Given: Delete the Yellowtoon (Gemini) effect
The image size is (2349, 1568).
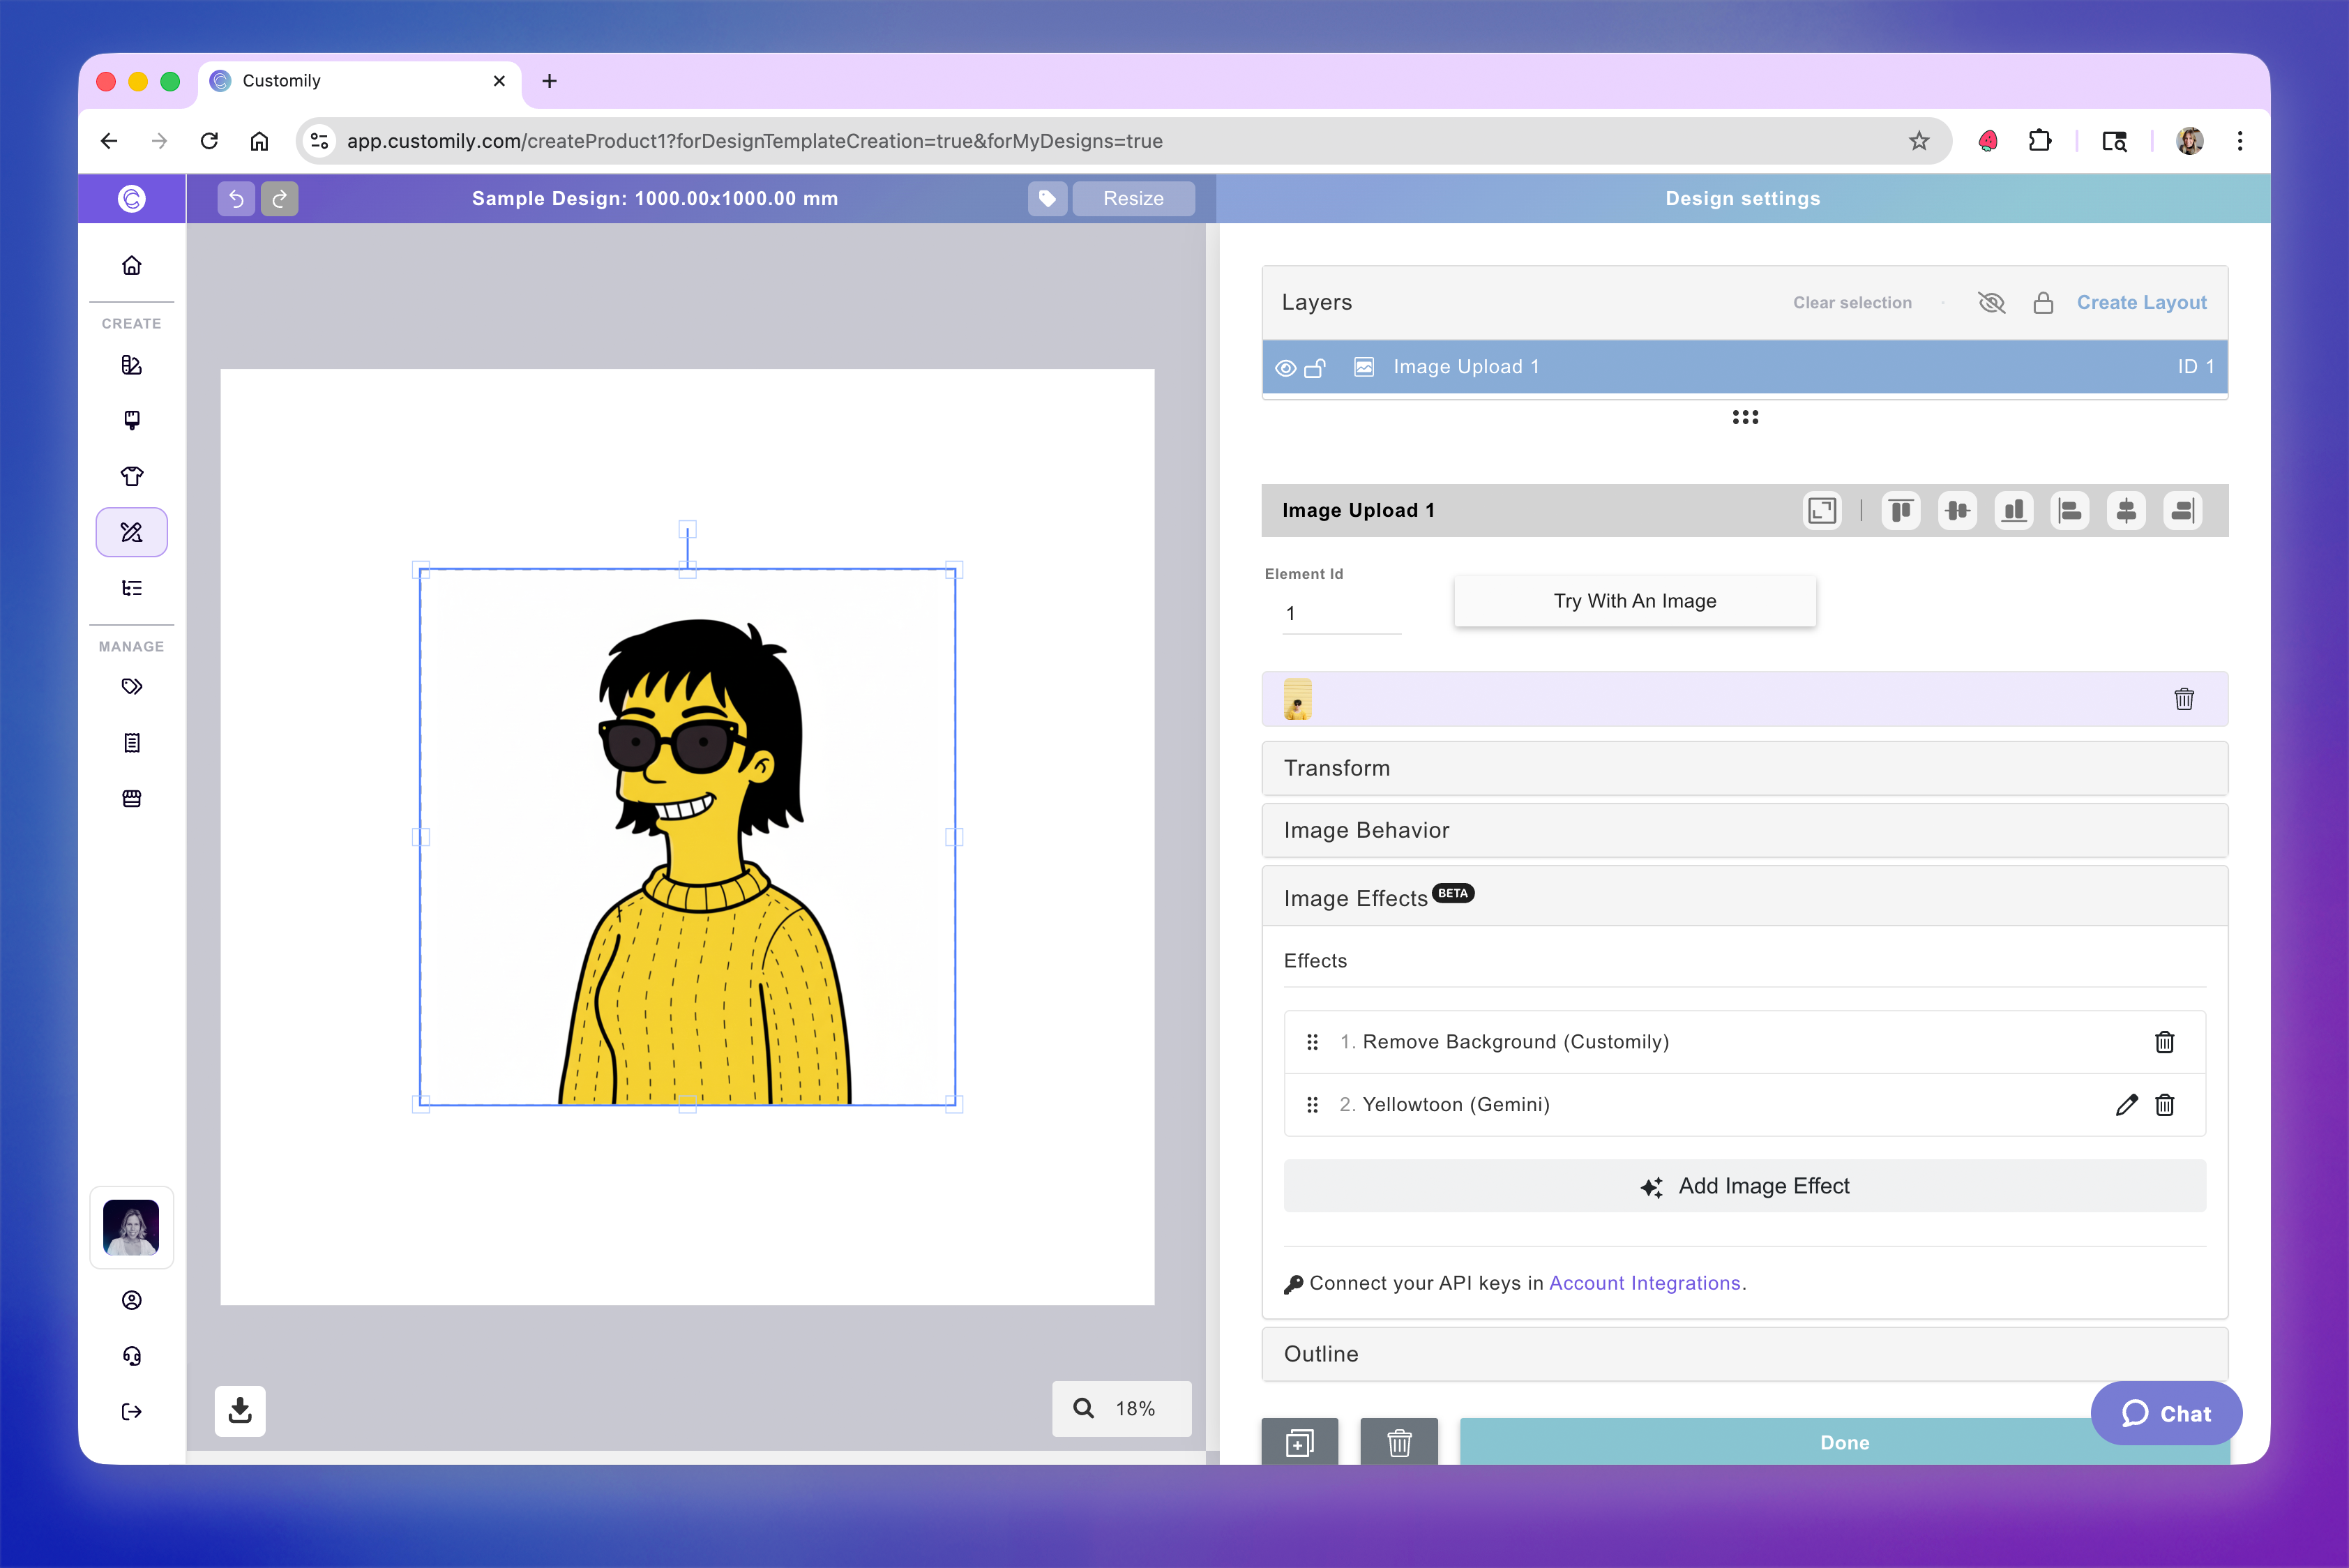Looking at the screenshot, I should coord(2165,1105).
